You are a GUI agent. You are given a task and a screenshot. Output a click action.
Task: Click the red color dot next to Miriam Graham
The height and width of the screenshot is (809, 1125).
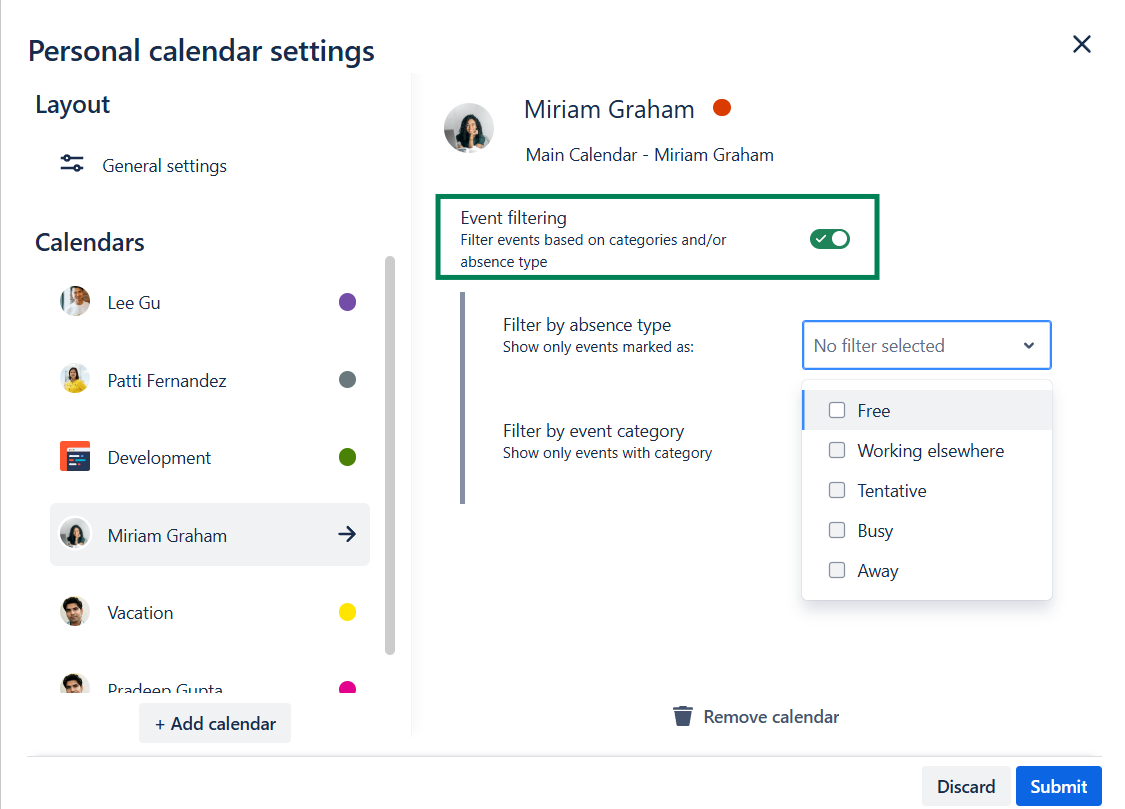pos(722,108)
